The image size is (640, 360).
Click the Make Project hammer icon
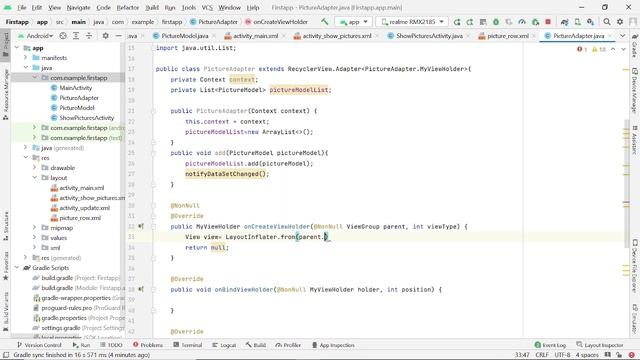coord(324,22)
